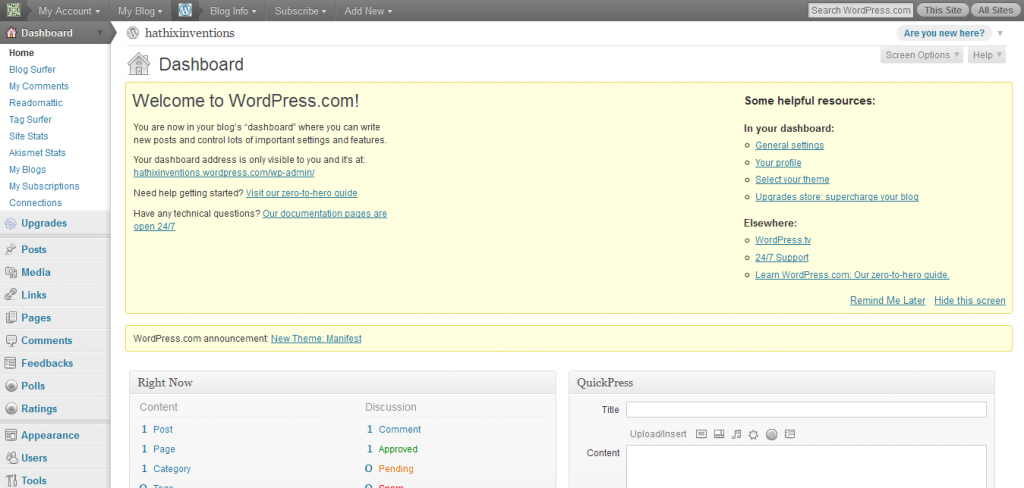The width and height of the screenshot is (1024, 488).
Task: Click the Add Image icon in QuickPress
Action: [701, 434]
